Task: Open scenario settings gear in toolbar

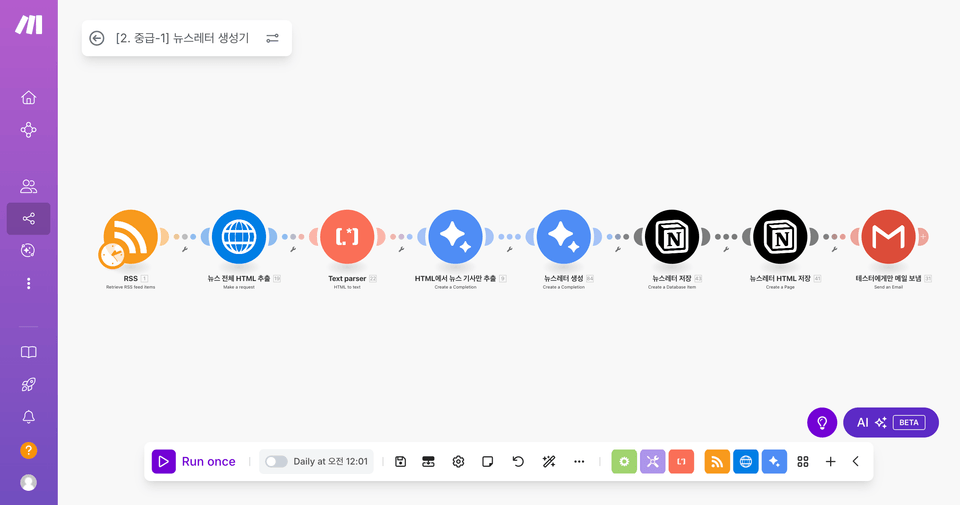Action: 458,462
